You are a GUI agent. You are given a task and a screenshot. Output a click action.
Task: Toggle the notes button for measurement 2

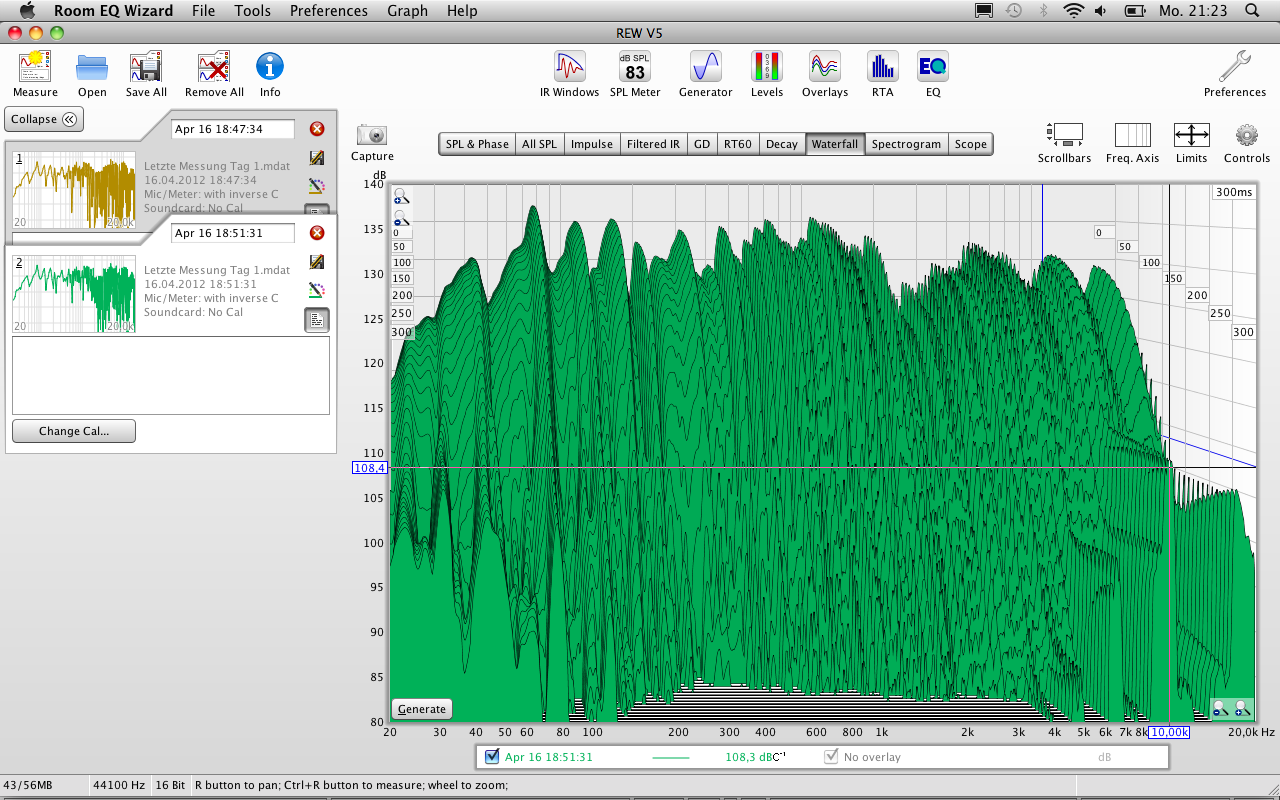317,320
